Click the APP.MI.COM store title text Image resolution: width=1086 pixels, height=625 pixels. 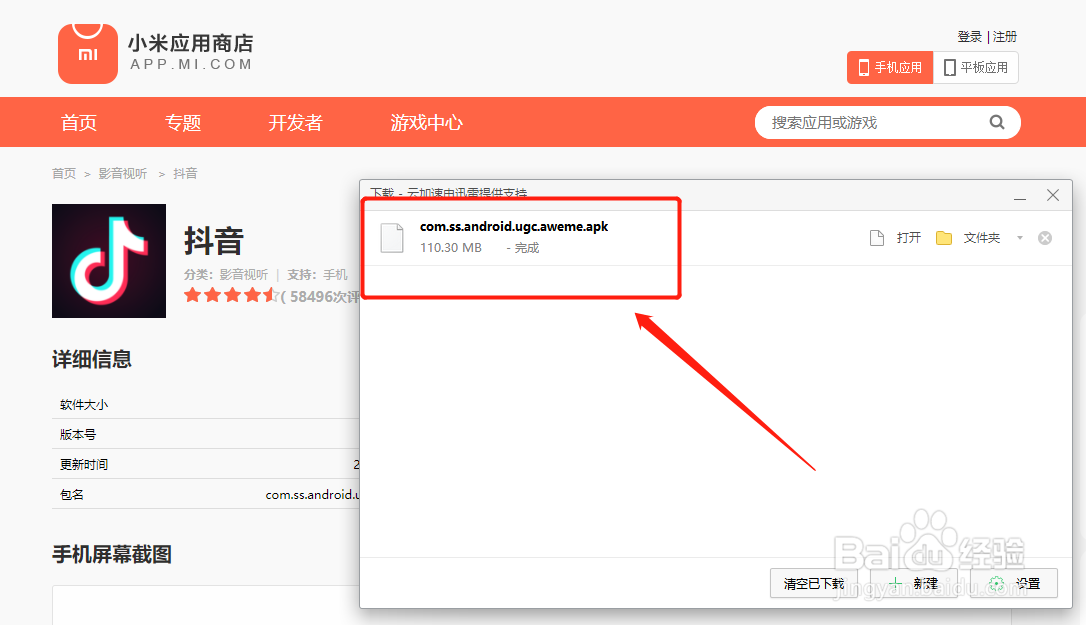coord(191,64)
